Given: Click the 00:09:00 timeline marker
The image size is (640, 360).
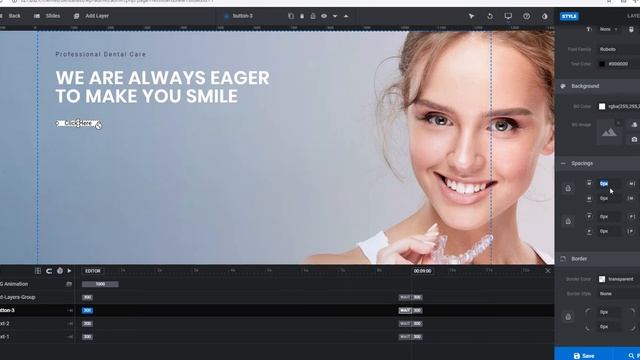Looking at the screenshot, I should pyautogui.click(x=422, y=271).
